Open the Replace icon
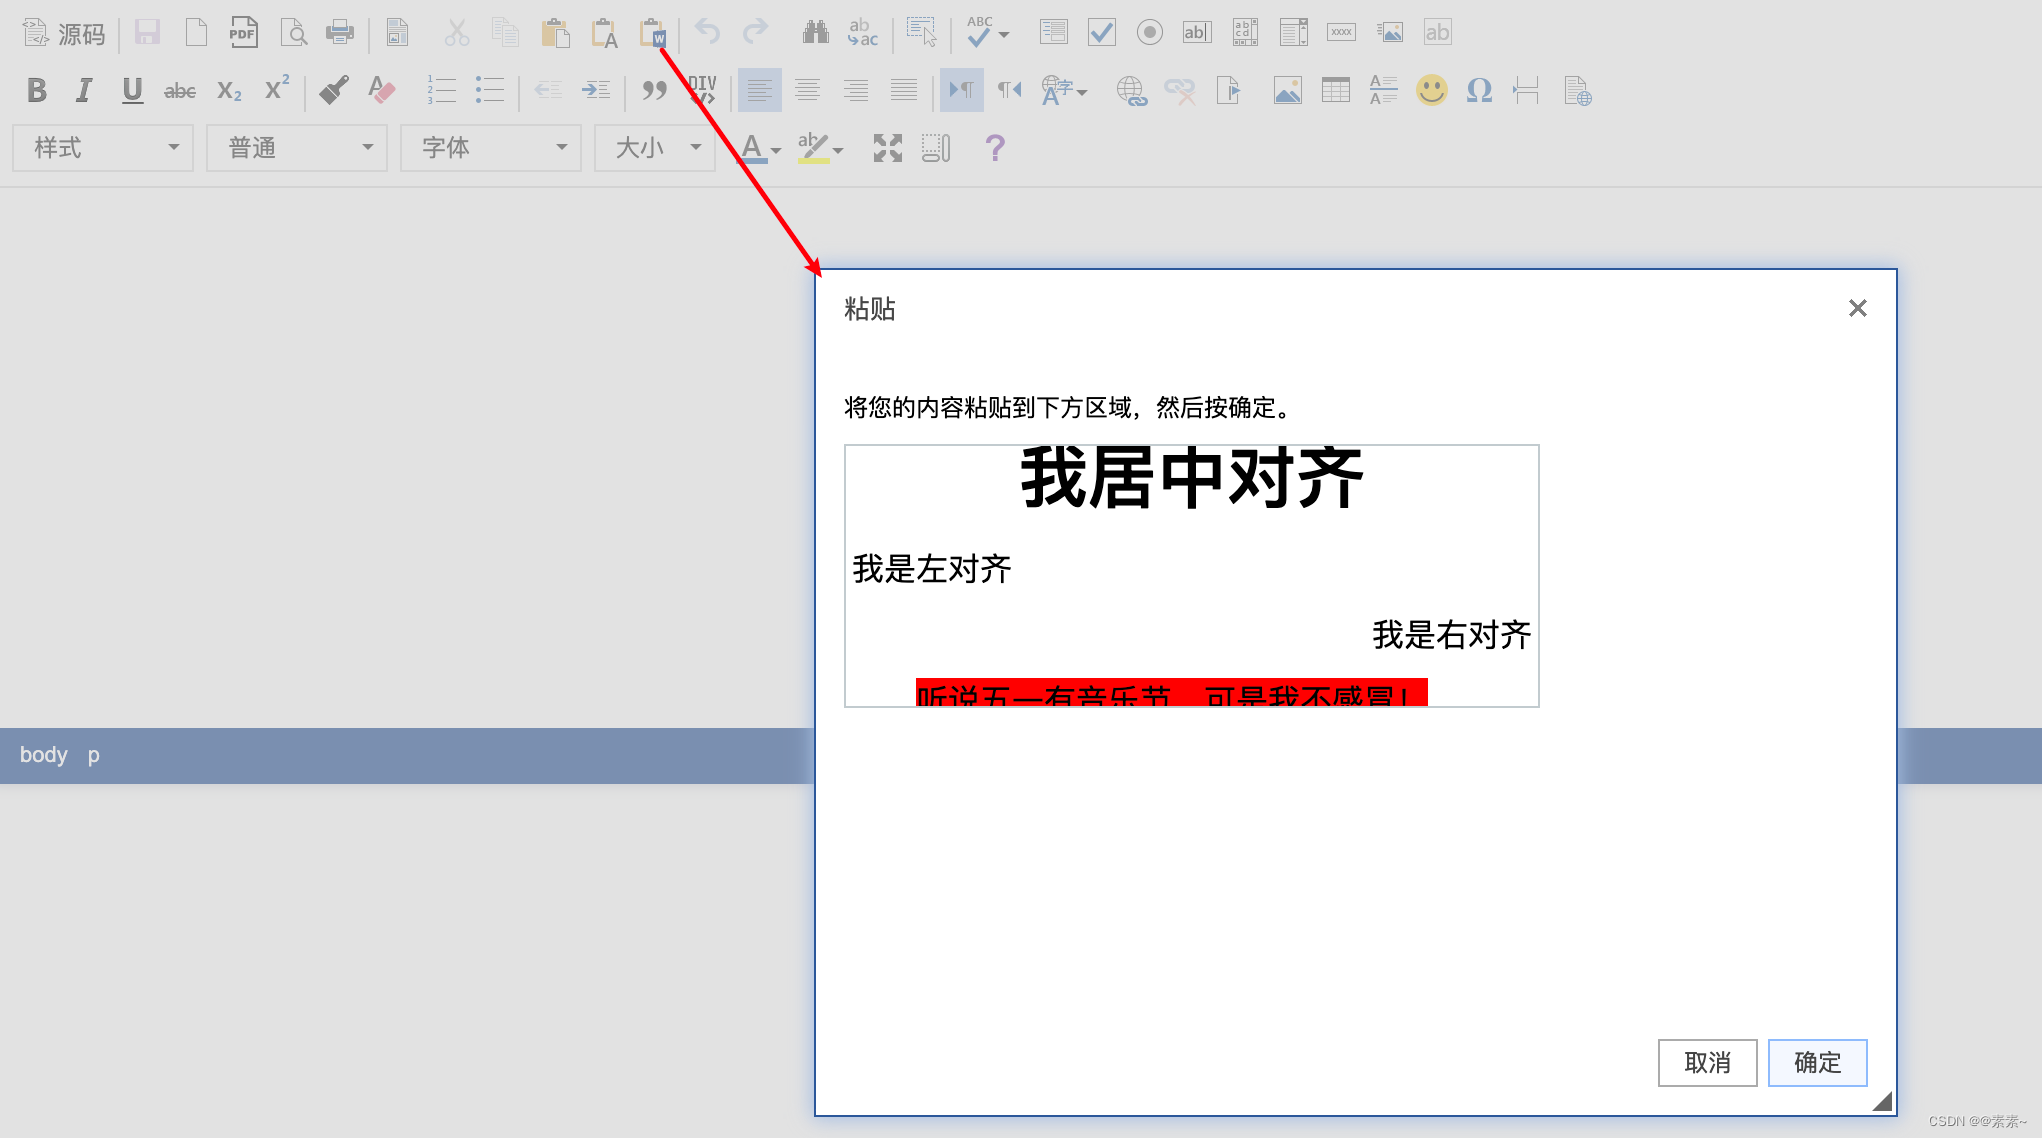Image resolution: width=2042 pixels, height=1138 pixels. tap(862, 33)
